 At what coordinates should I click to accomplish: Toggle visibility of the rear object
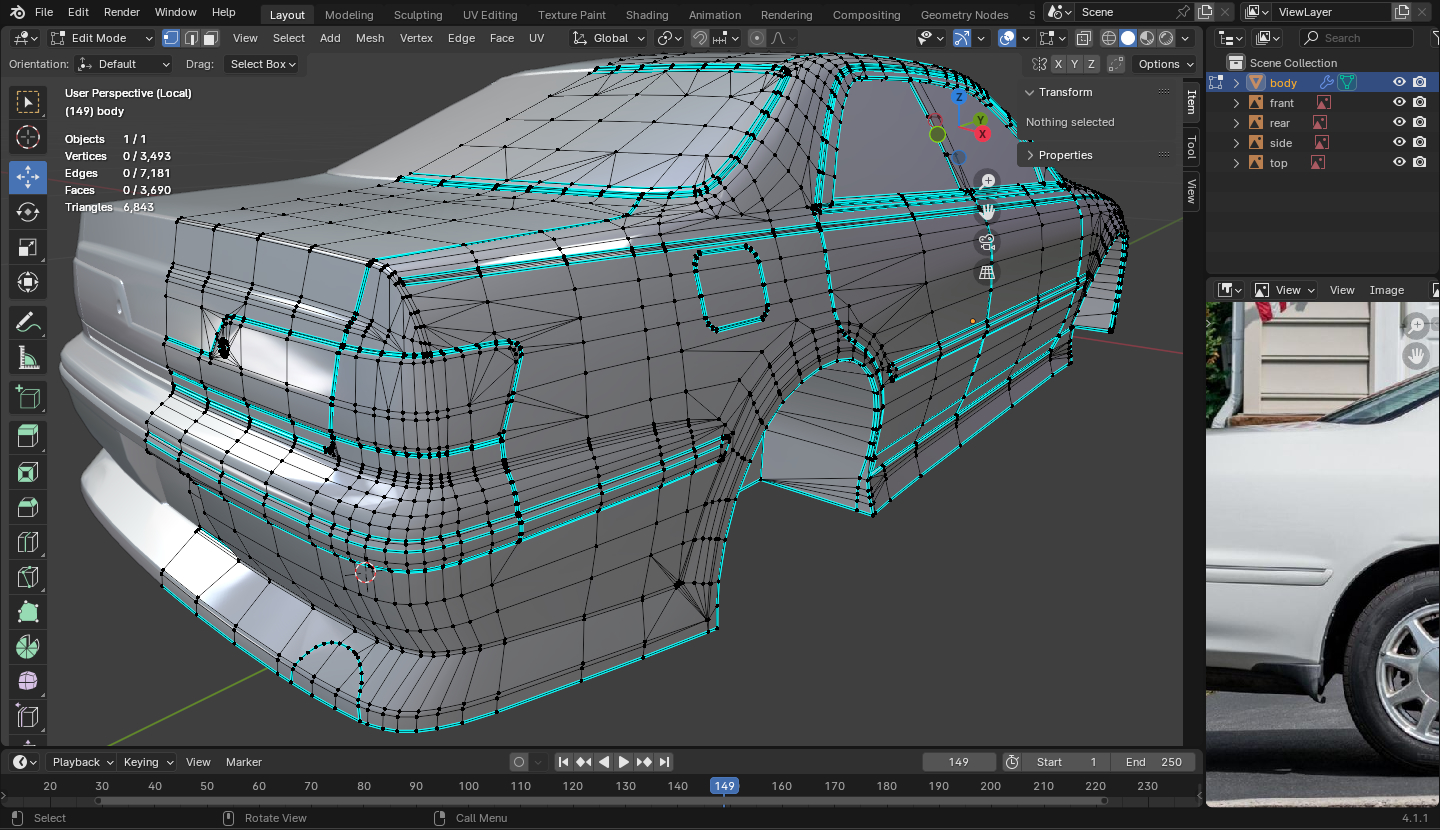[1399, 123]
